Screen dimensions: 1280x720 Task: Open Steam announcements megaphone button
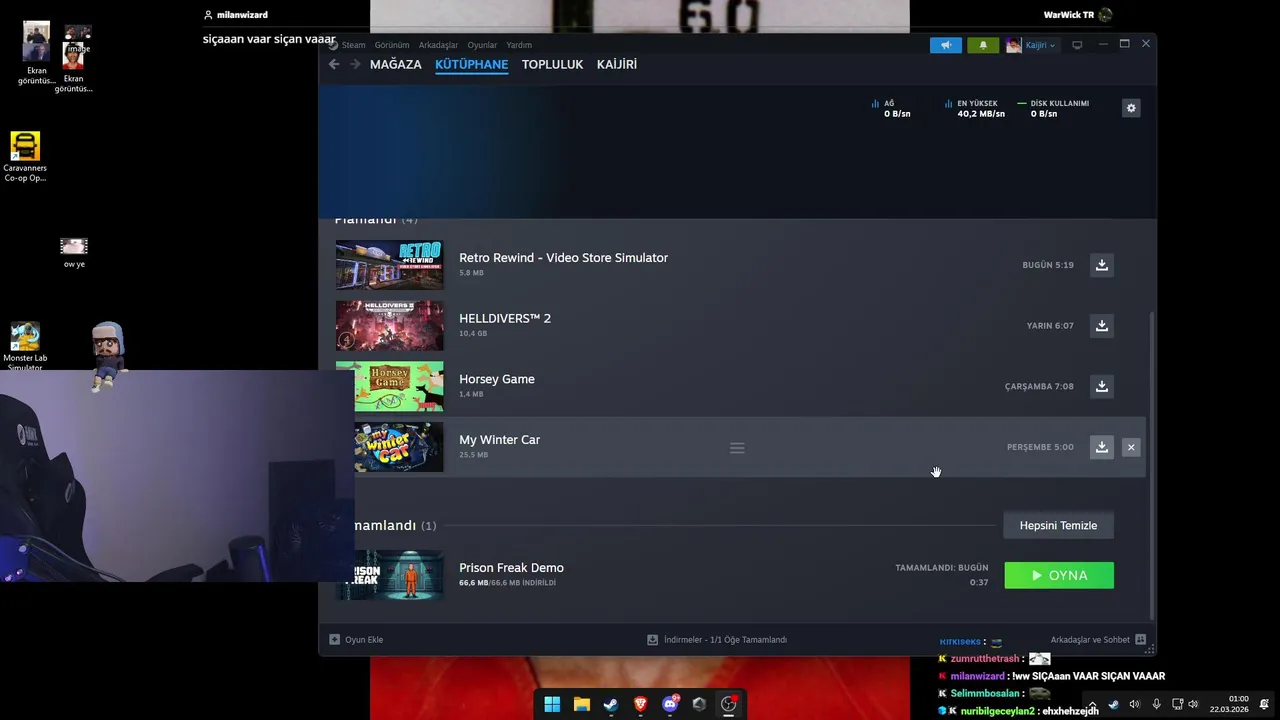[x=945, y=45]
